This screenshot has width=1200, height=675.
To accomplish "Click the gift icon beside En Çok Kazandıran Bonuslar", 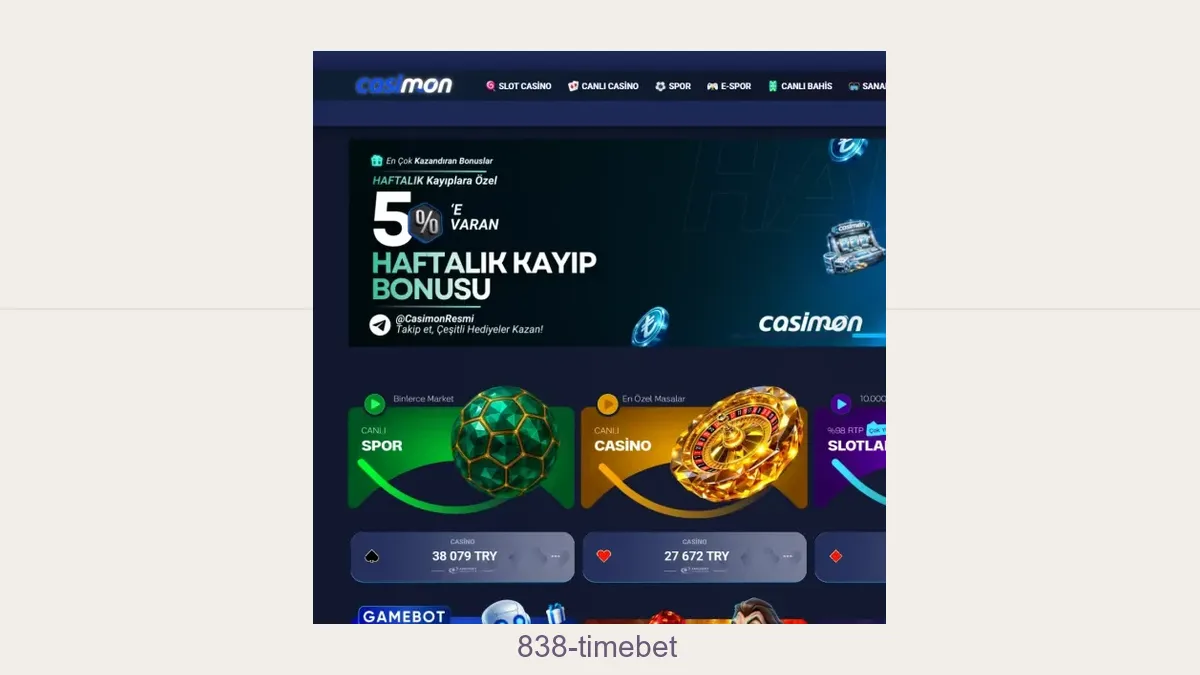I will [x=377, y=160].
